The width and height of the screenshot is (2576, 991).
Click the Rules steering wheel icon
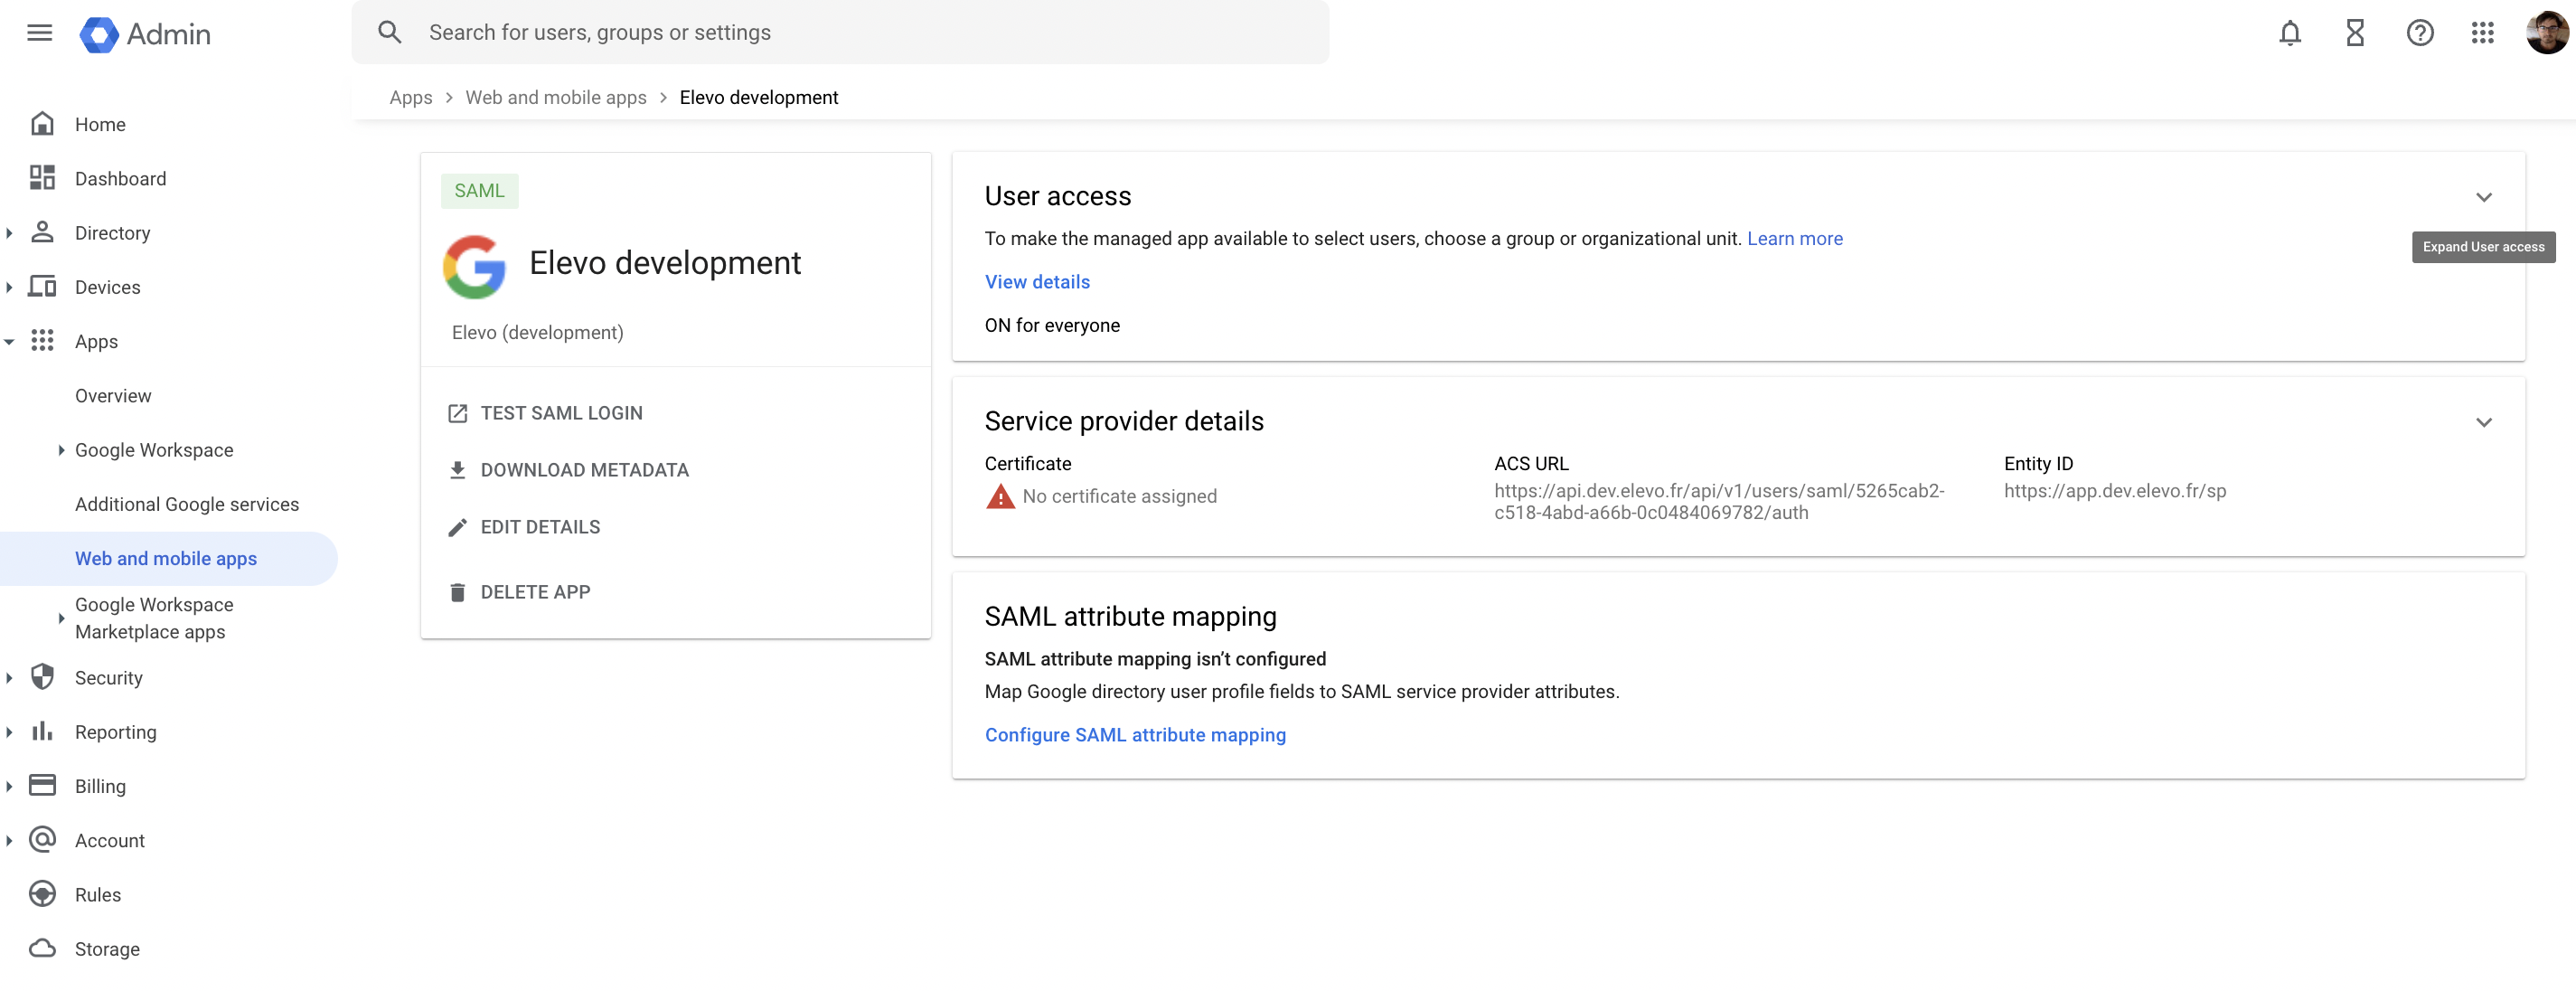tap(42, 894)
